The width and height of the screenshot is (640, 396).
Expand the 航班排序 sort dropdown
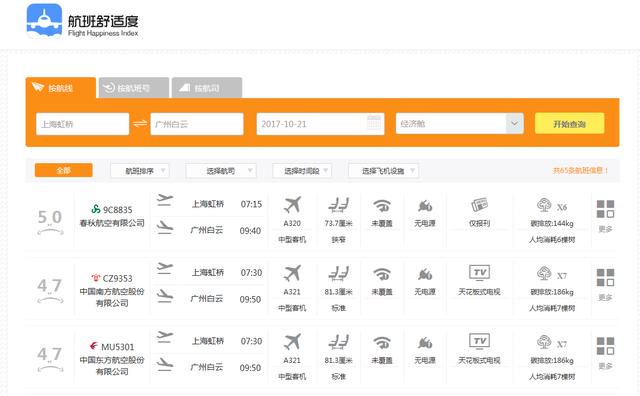pos(140,171)
